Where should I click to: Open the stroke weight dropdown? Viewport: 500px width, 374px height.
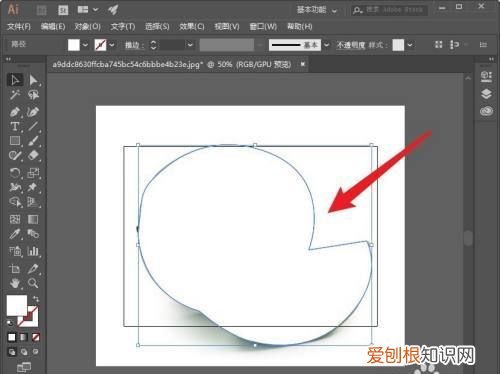[190, 45]
